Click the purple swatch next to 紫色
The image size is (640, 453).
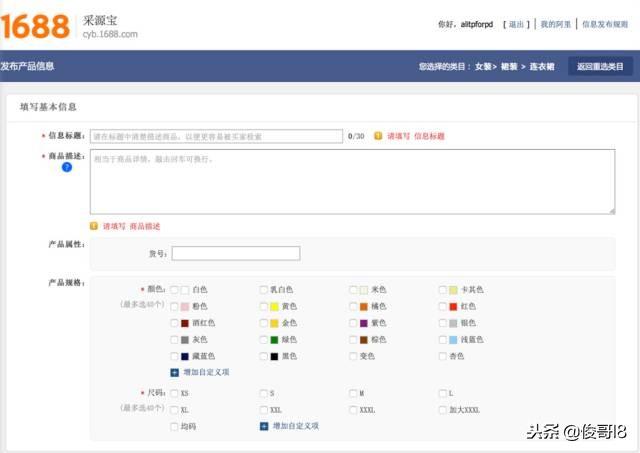[364, 323]
